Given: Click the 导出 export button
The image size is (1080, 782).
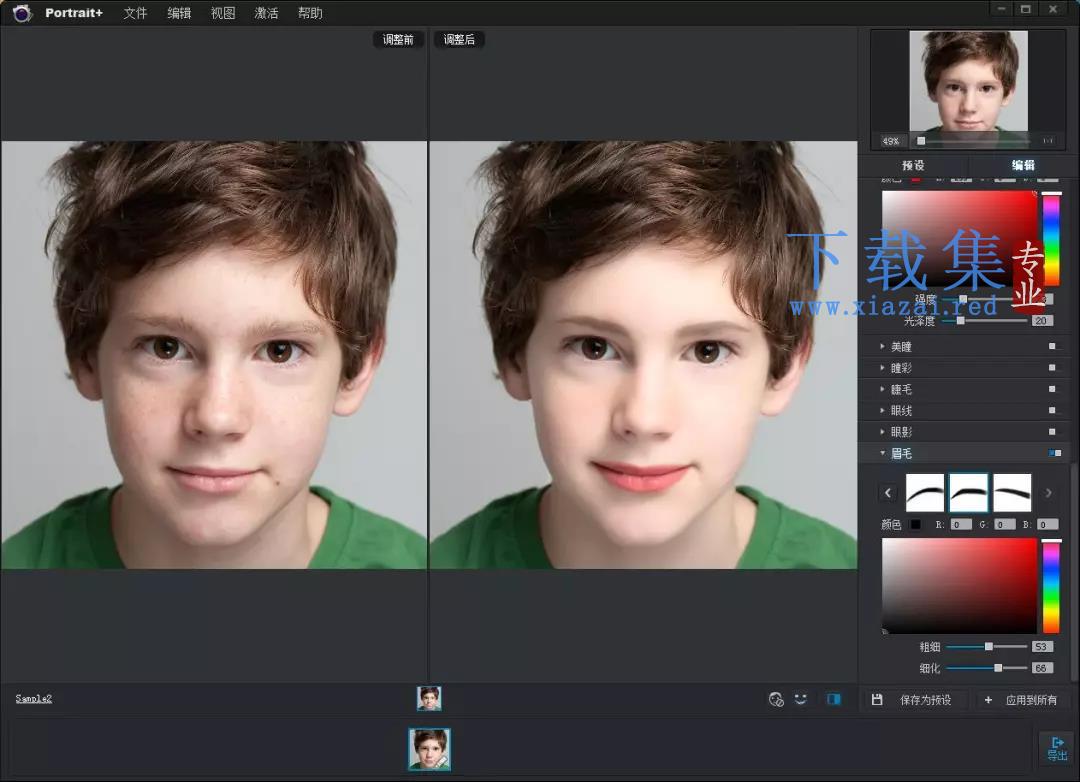Looking at the screenshot, I should click(x=1057, y=750).
